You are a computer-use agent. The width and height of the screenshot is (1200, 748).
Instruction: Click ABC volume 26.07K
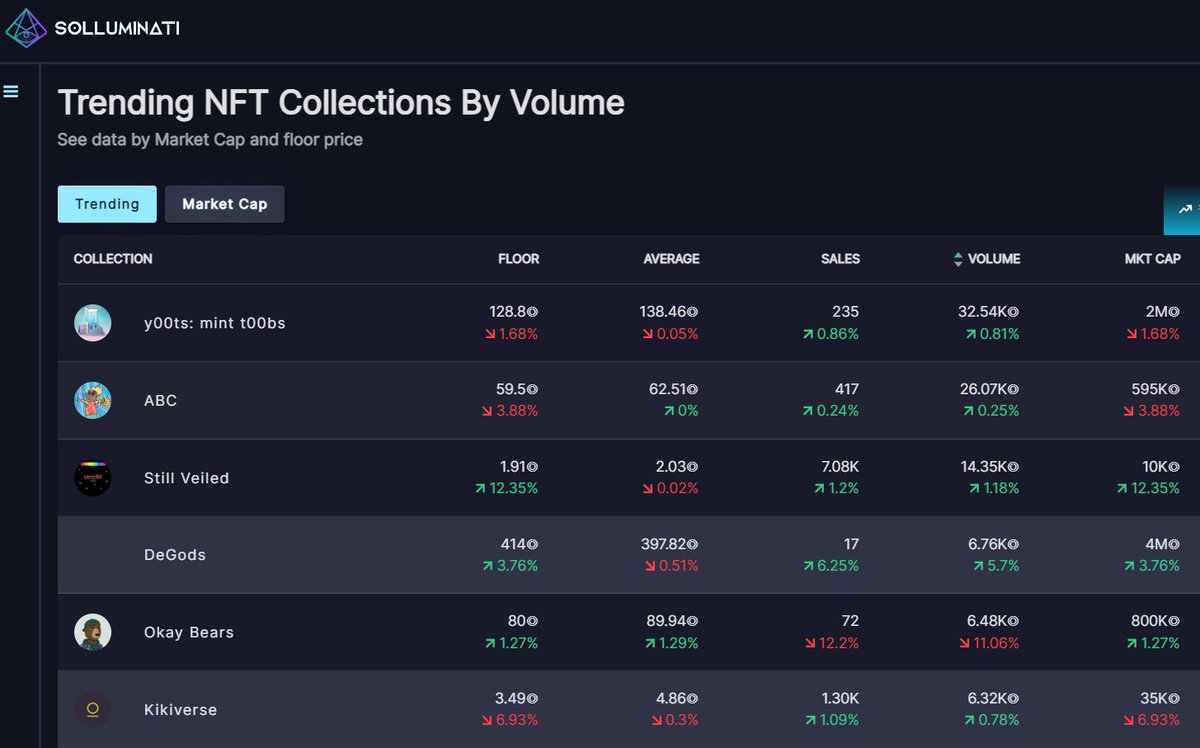[989, 389]
